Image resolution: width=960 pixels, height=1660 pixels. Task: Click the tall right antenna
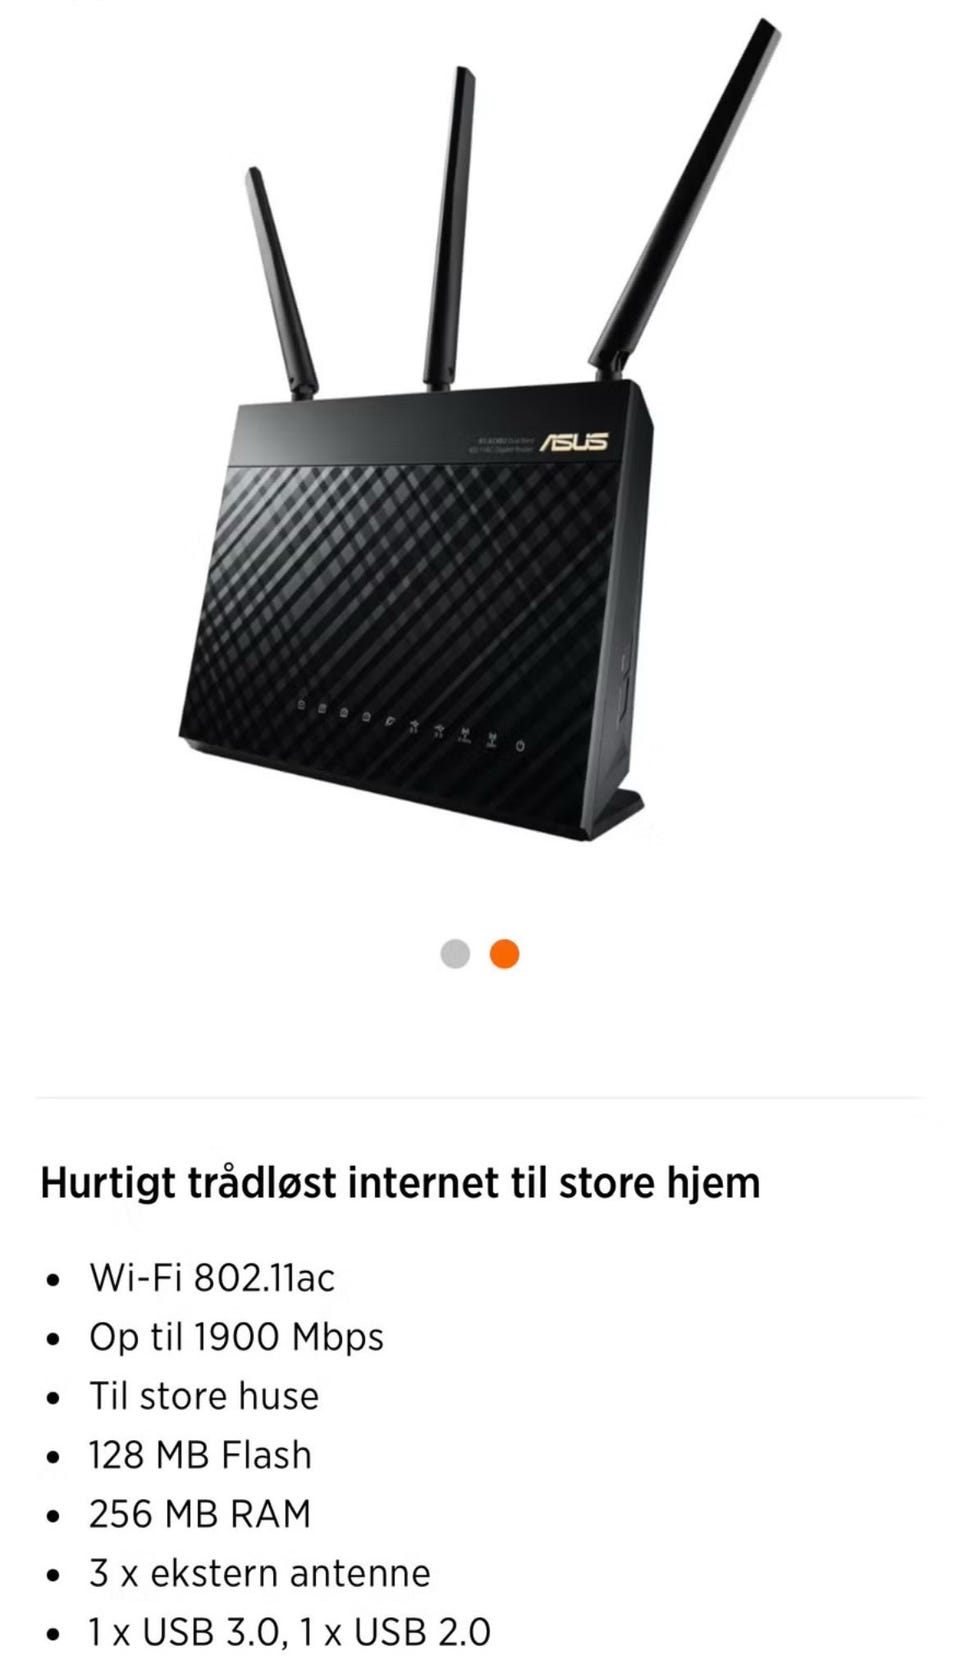click(x=684, y=195)
